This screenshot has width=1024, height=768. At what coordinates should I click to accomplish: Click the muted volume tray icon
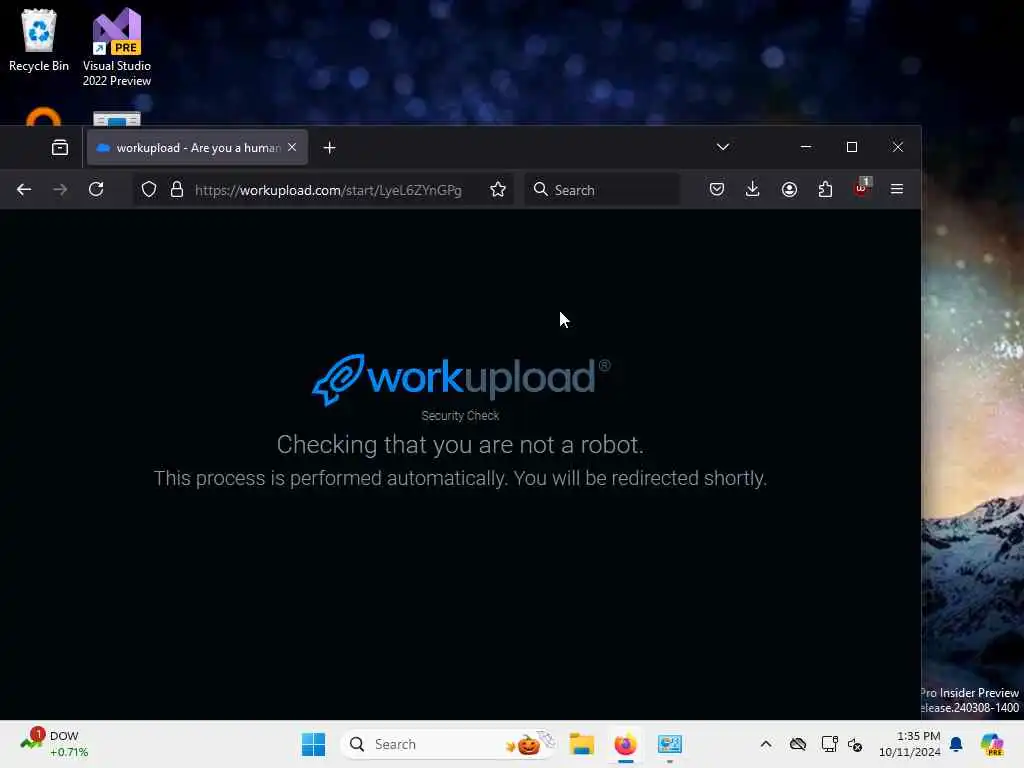pos(855,744)
